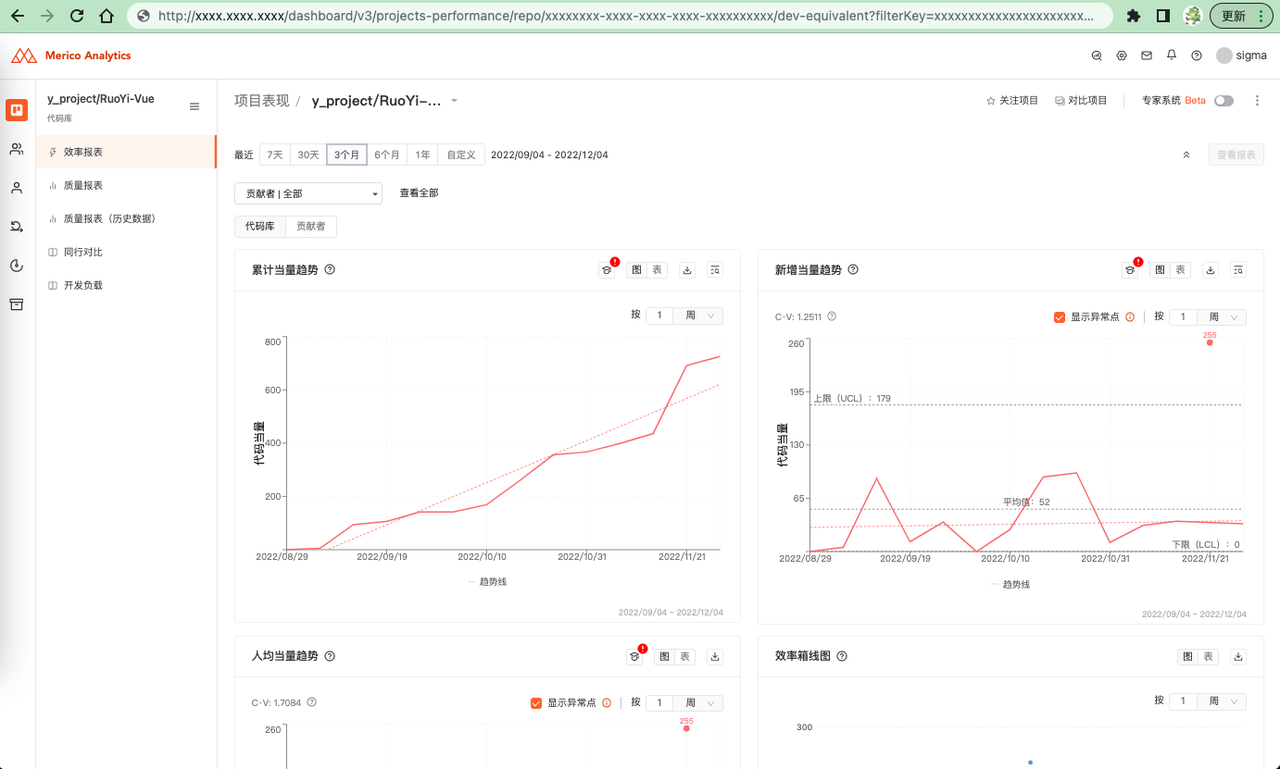Open the settings gear icon in header
The height and width of the screenshot is (769, 1280).
(1122, 56)
